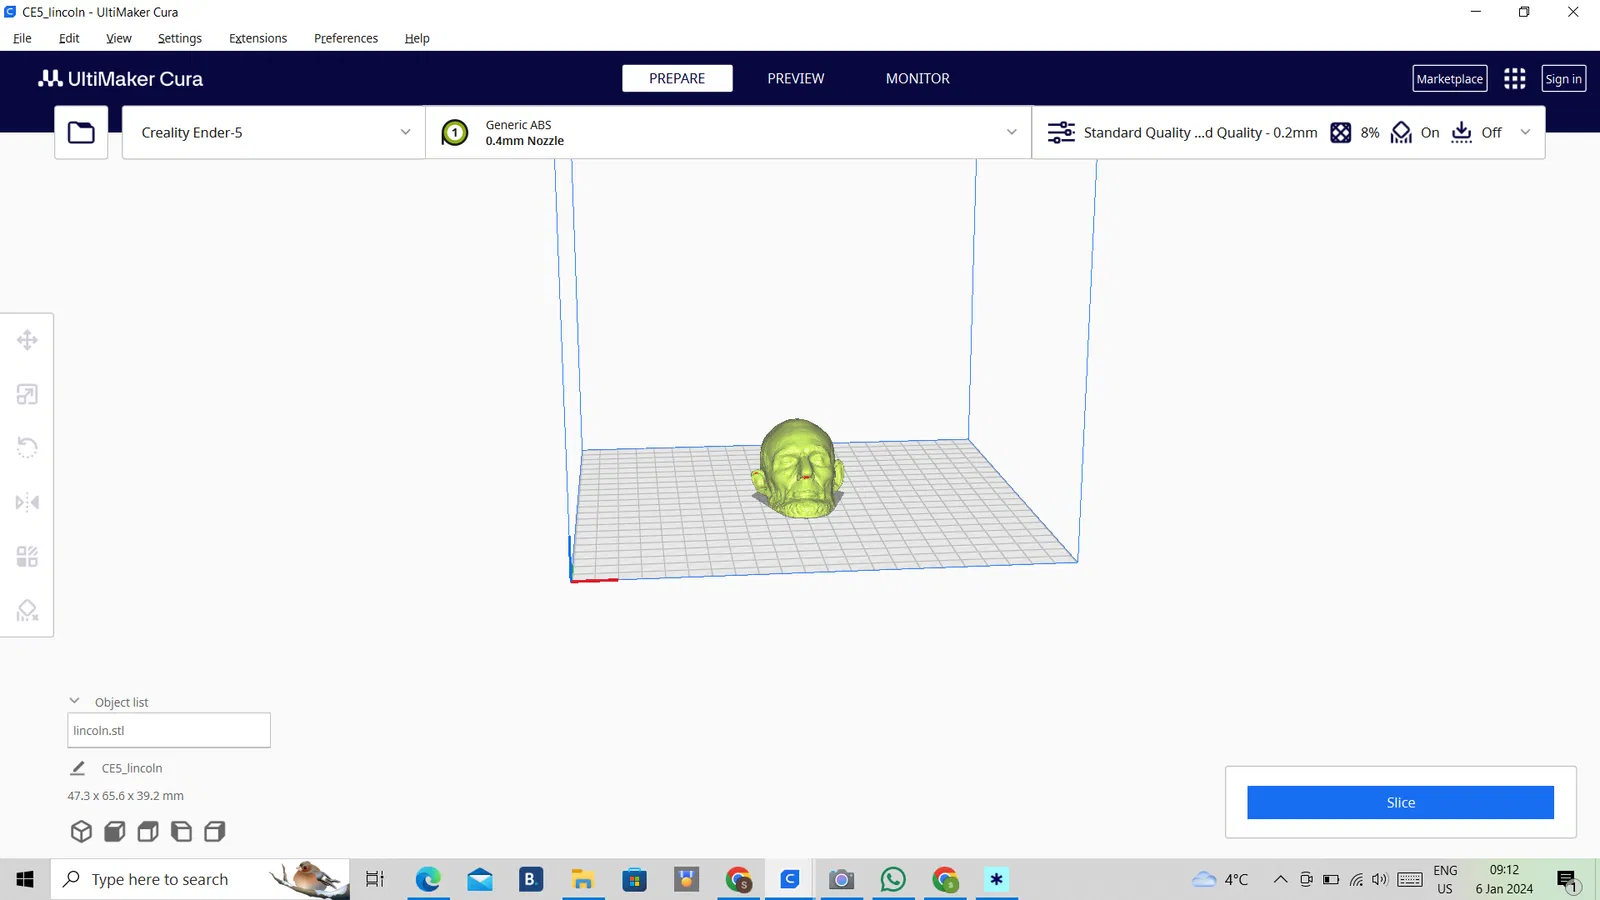This screenshot has height=900, width=1600.
Task: Open the Edit menu
Action: (69, 38)
